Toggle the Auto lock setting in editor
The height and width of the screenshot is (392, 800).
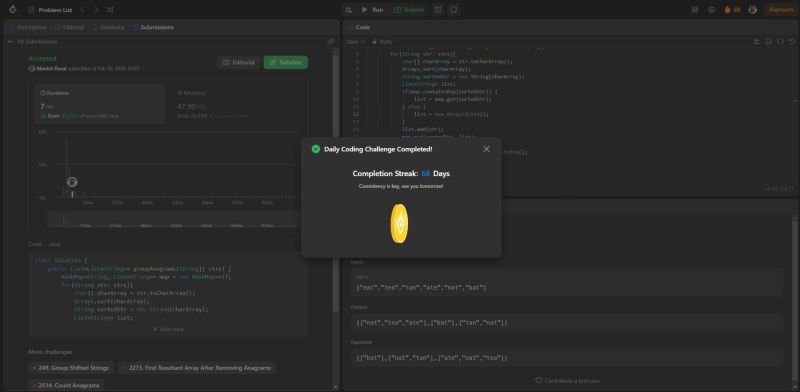point(382,41)
